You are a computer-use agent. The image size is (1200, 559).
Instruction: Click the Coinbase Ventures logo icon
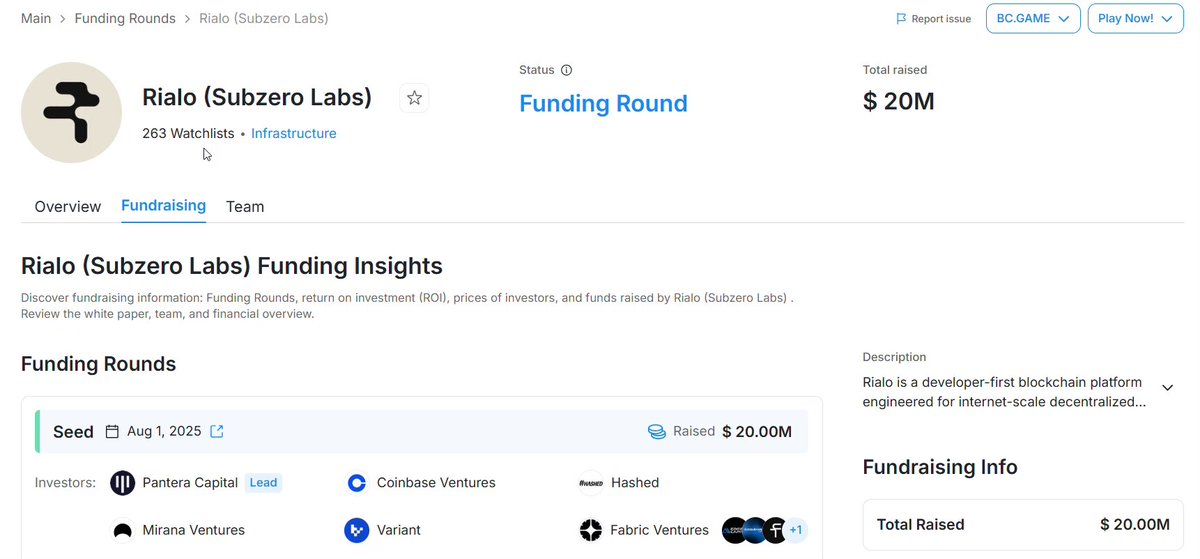pyautogui.click(x=357, y=483)
